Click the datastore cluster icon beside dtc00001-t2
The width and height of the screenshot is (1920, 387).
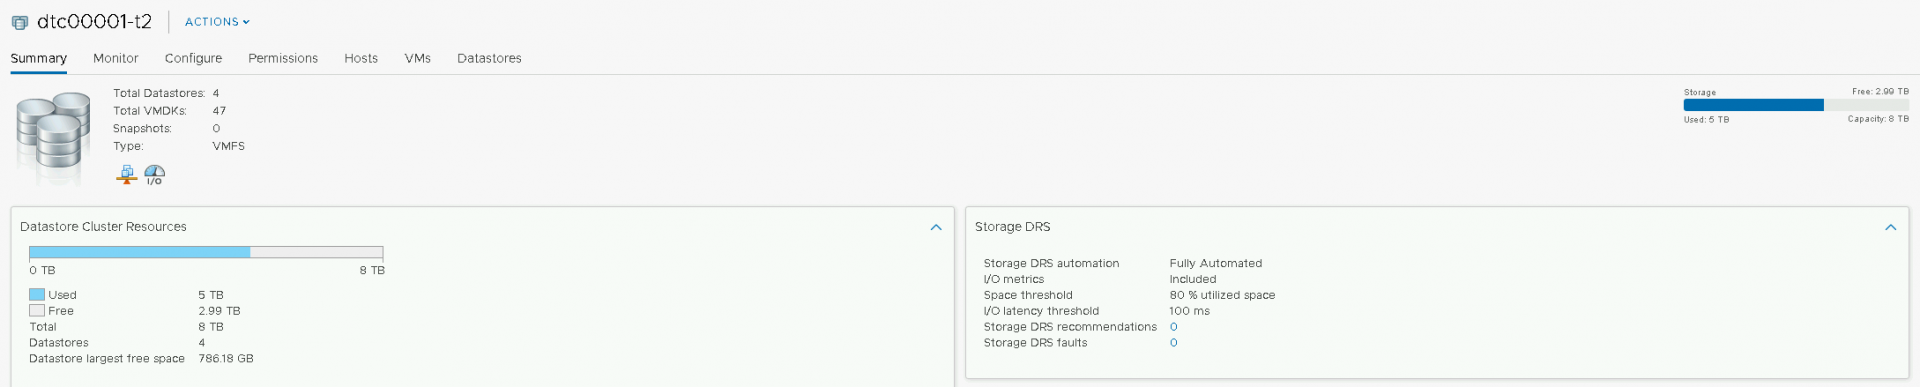click(x=19, y=22)
